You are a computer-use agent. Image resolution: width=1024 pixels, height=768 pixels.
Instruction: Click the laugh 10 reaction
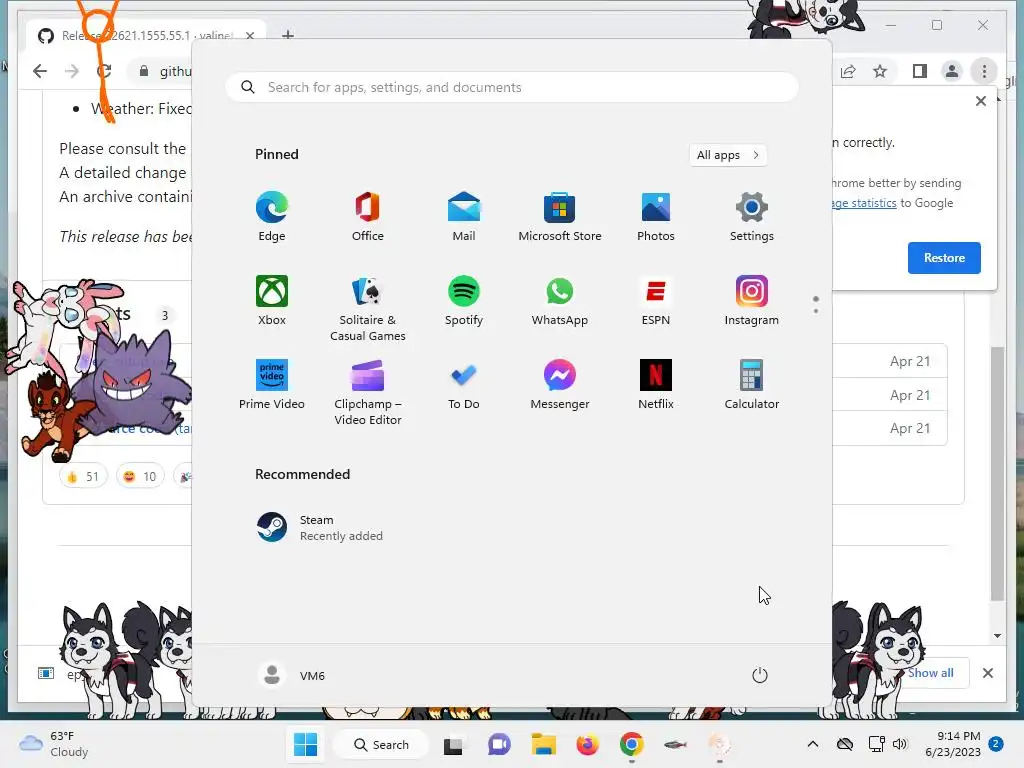pyautogui.click(x=140, y=477)
